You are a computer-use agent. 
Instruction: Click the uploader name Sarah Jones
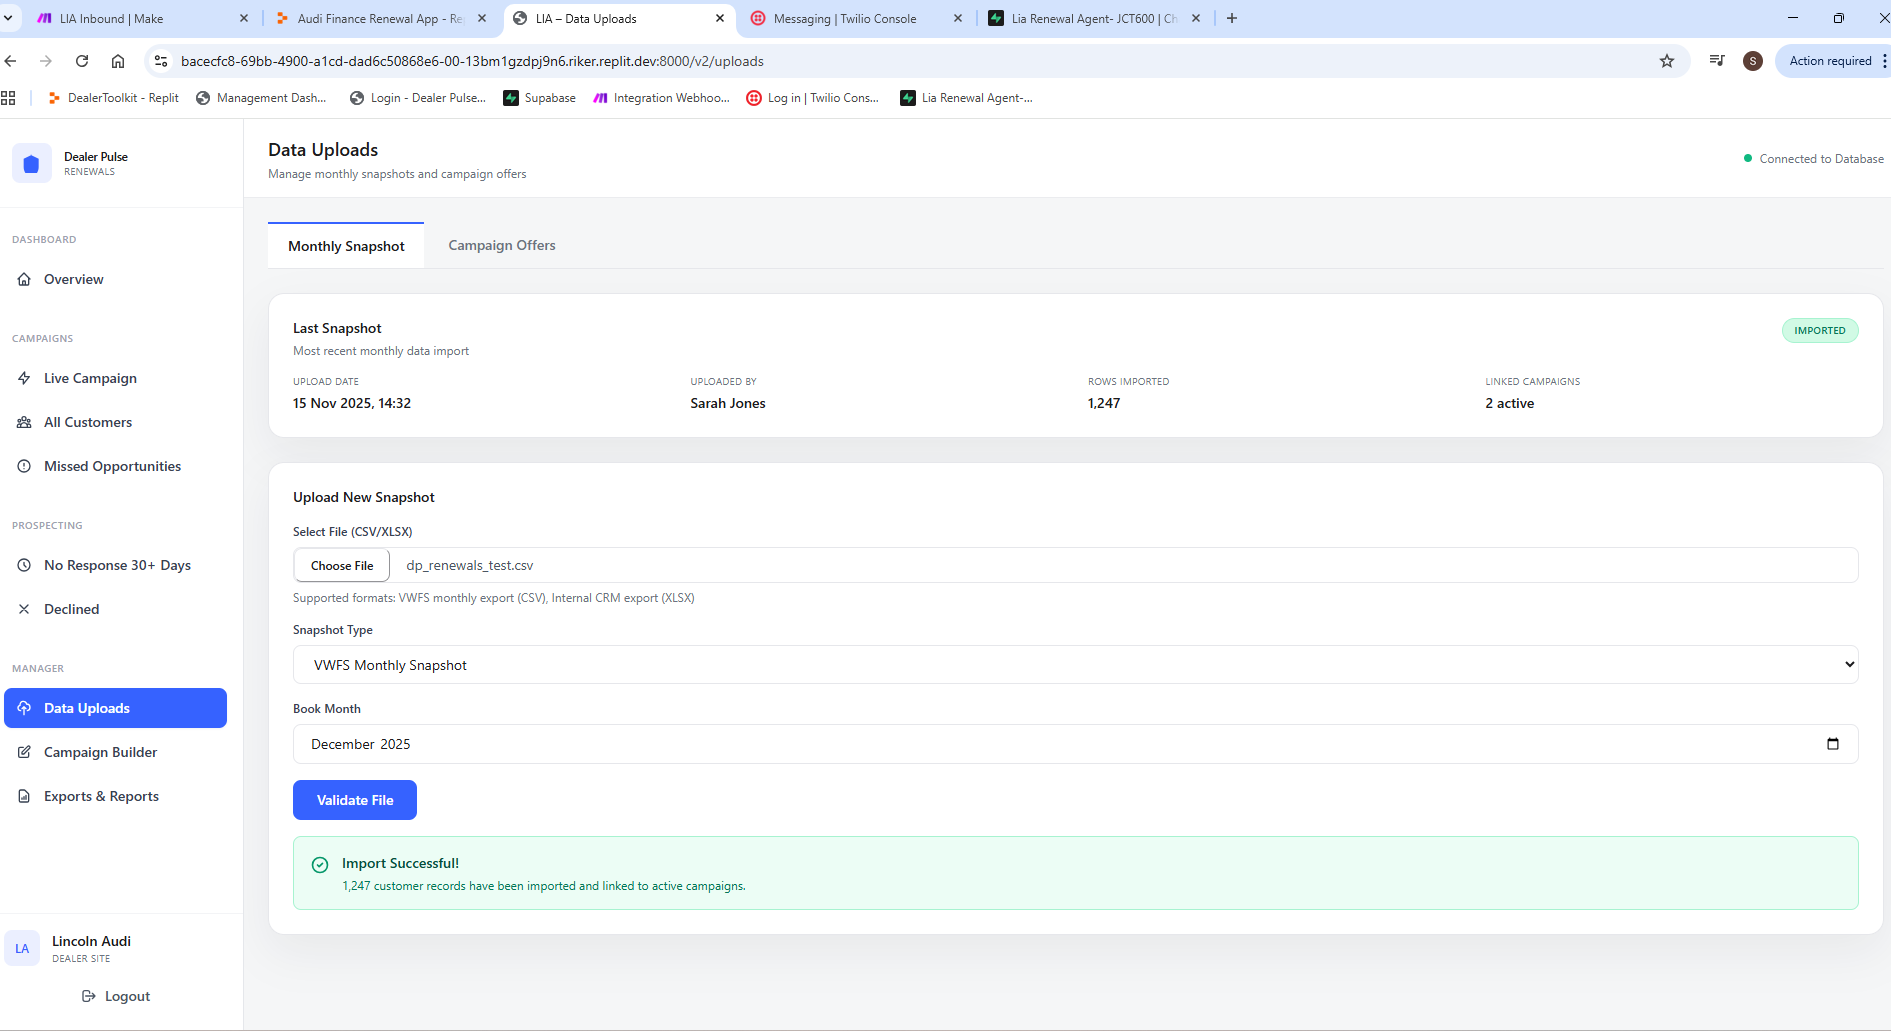tap(728, 403)
